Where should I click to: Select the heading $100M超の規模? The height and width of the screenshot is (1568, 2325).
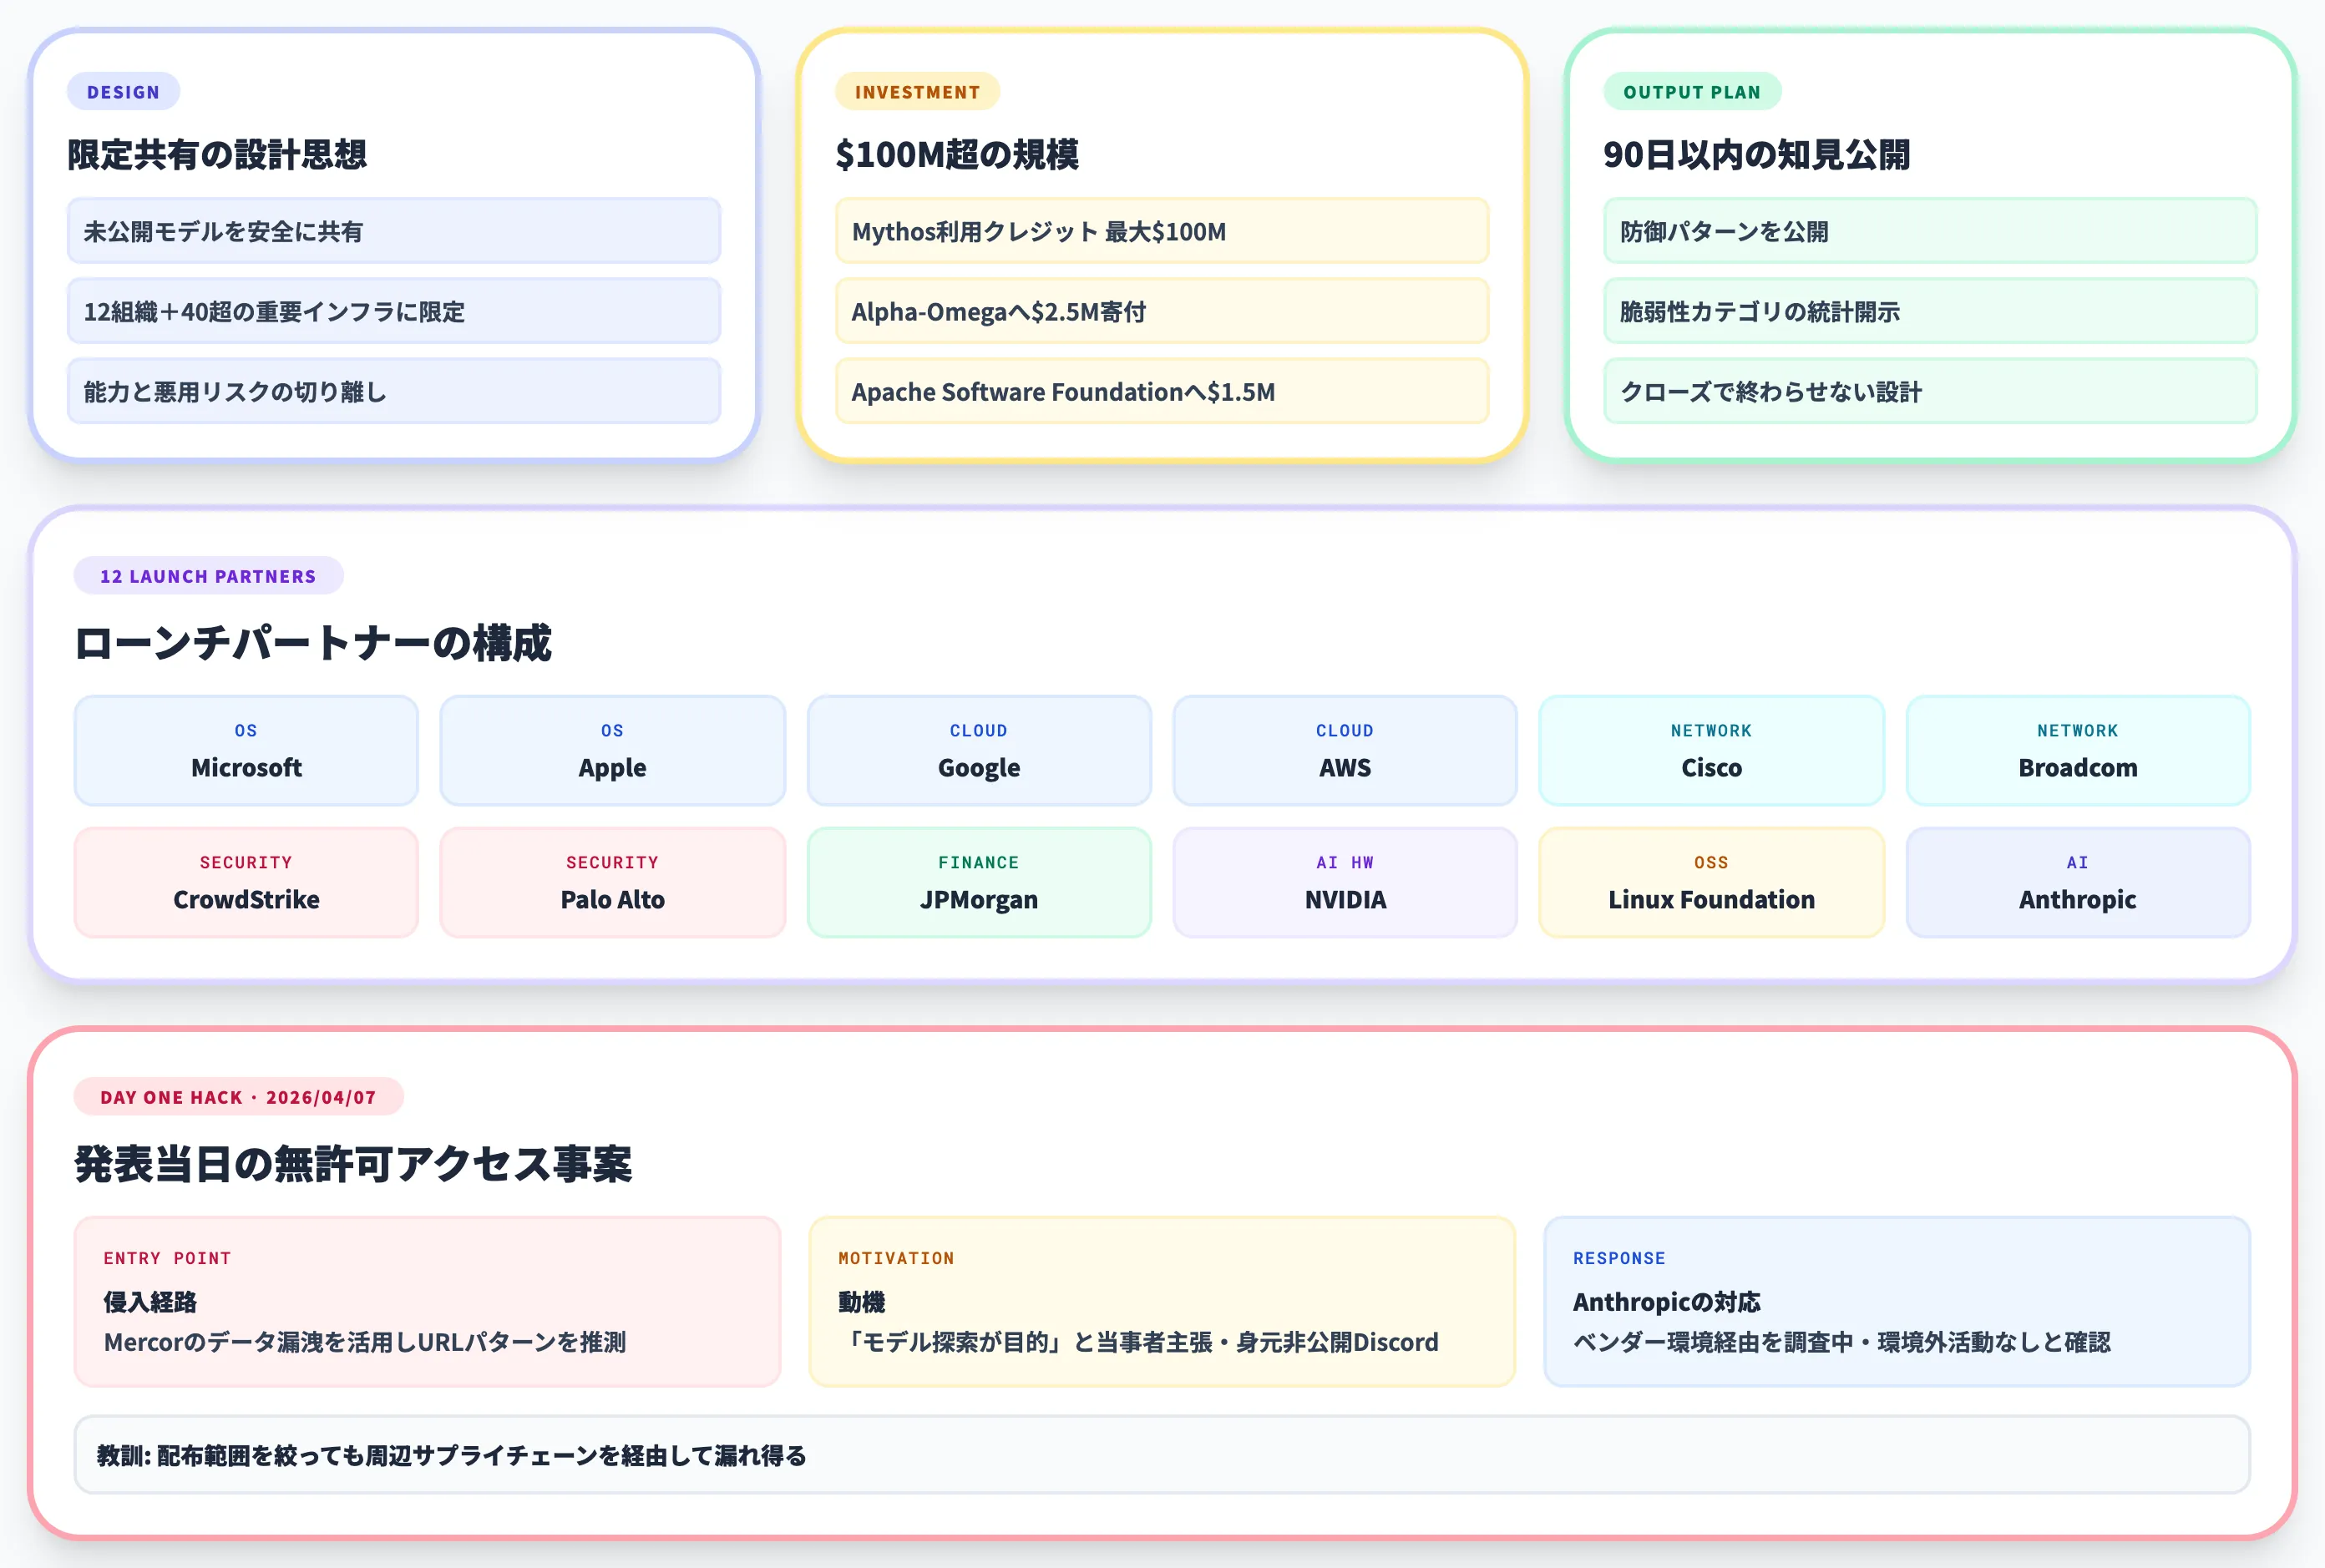pos(957,155)
